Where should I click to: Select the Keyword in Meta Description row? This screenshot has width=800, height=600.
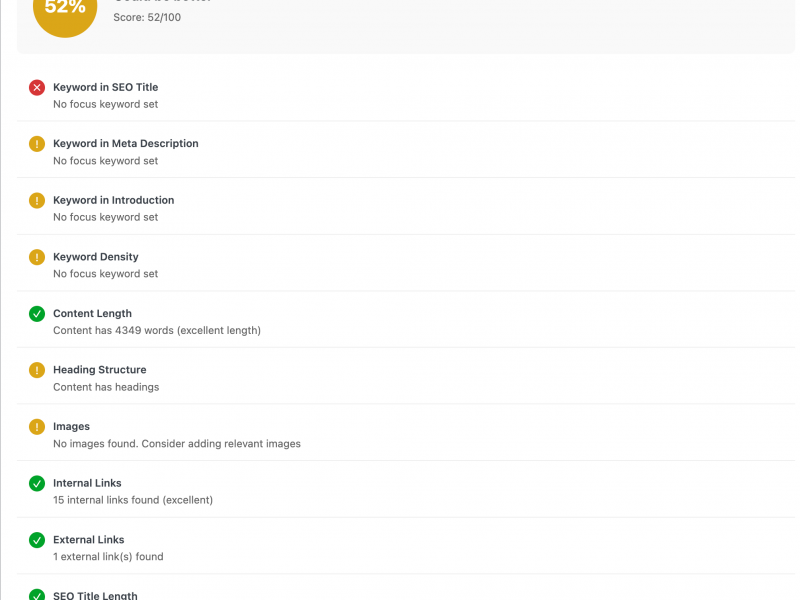[400, 151]
